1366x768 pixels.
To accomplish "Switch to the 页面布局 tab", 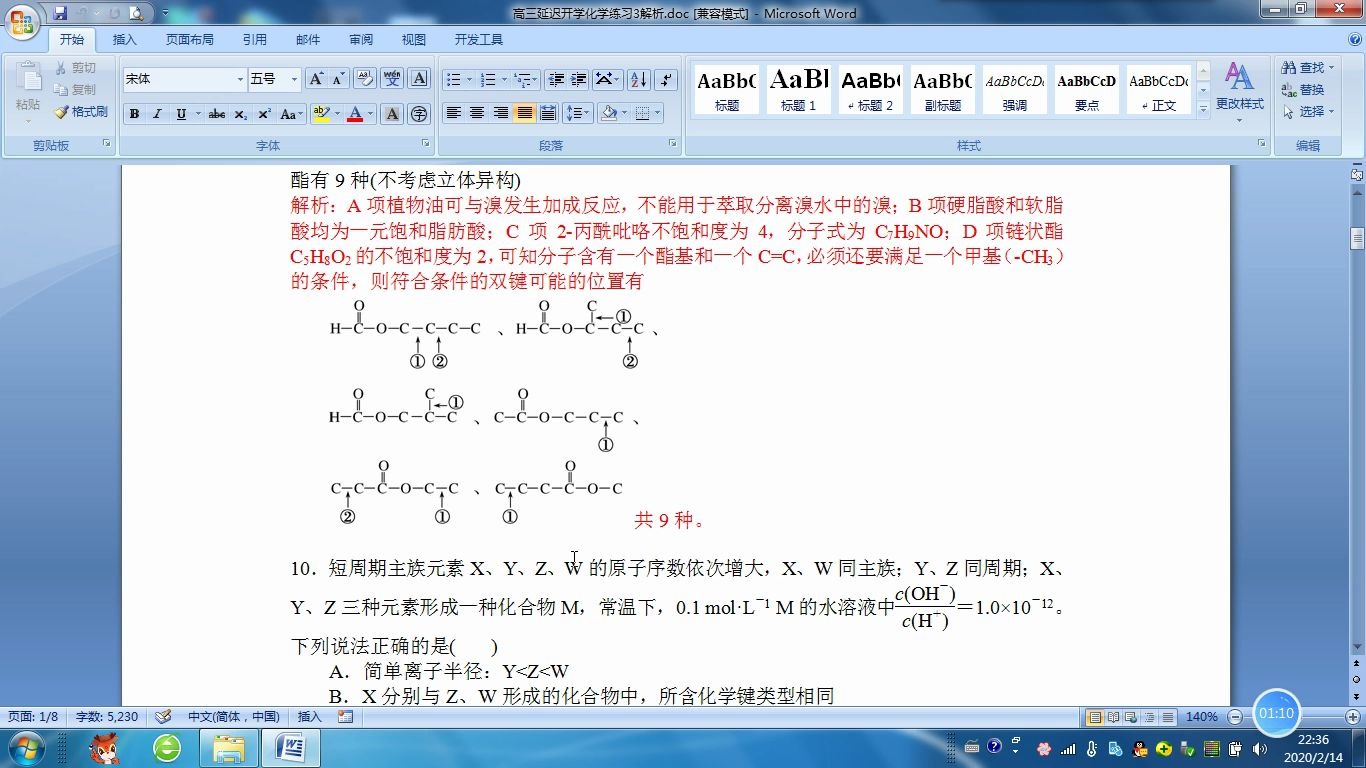I will pos(190,40).
